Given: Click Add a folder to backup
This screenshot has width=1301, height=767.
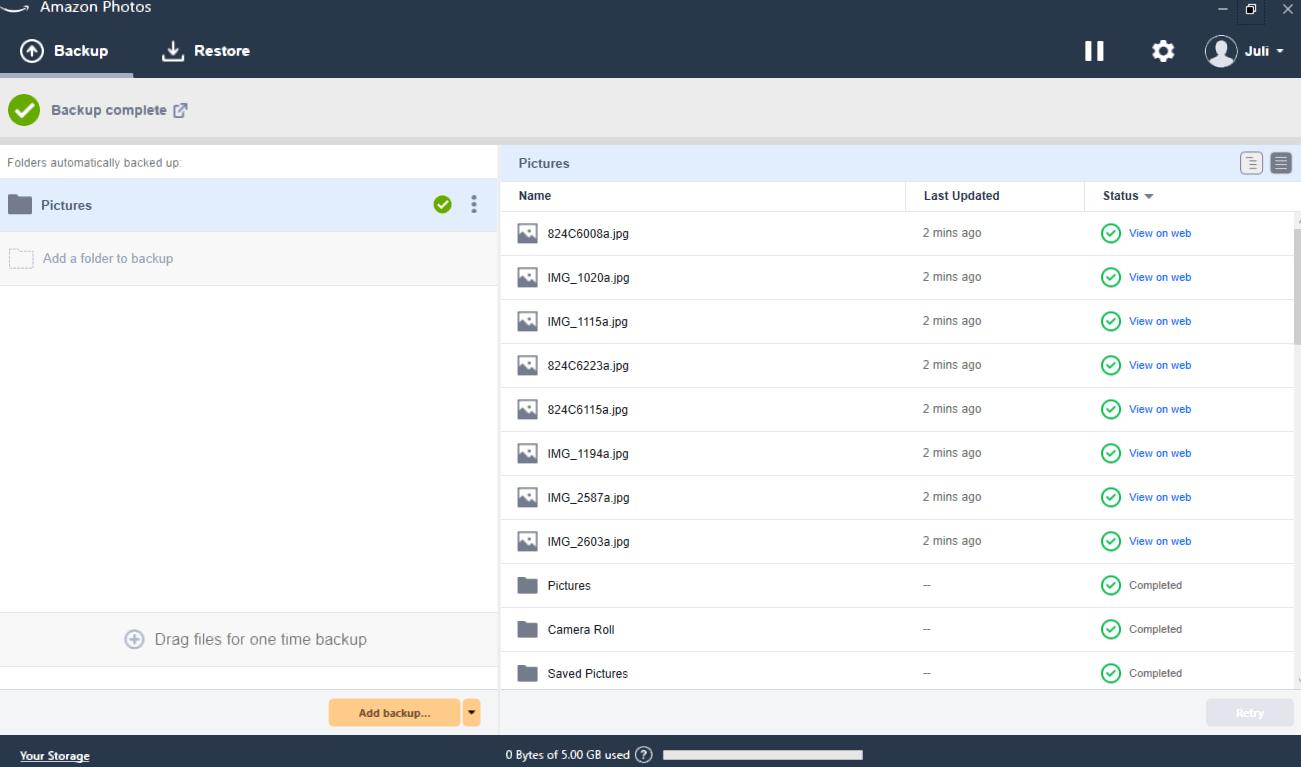Looking at the screenshot, I should [x=249, y=259].
